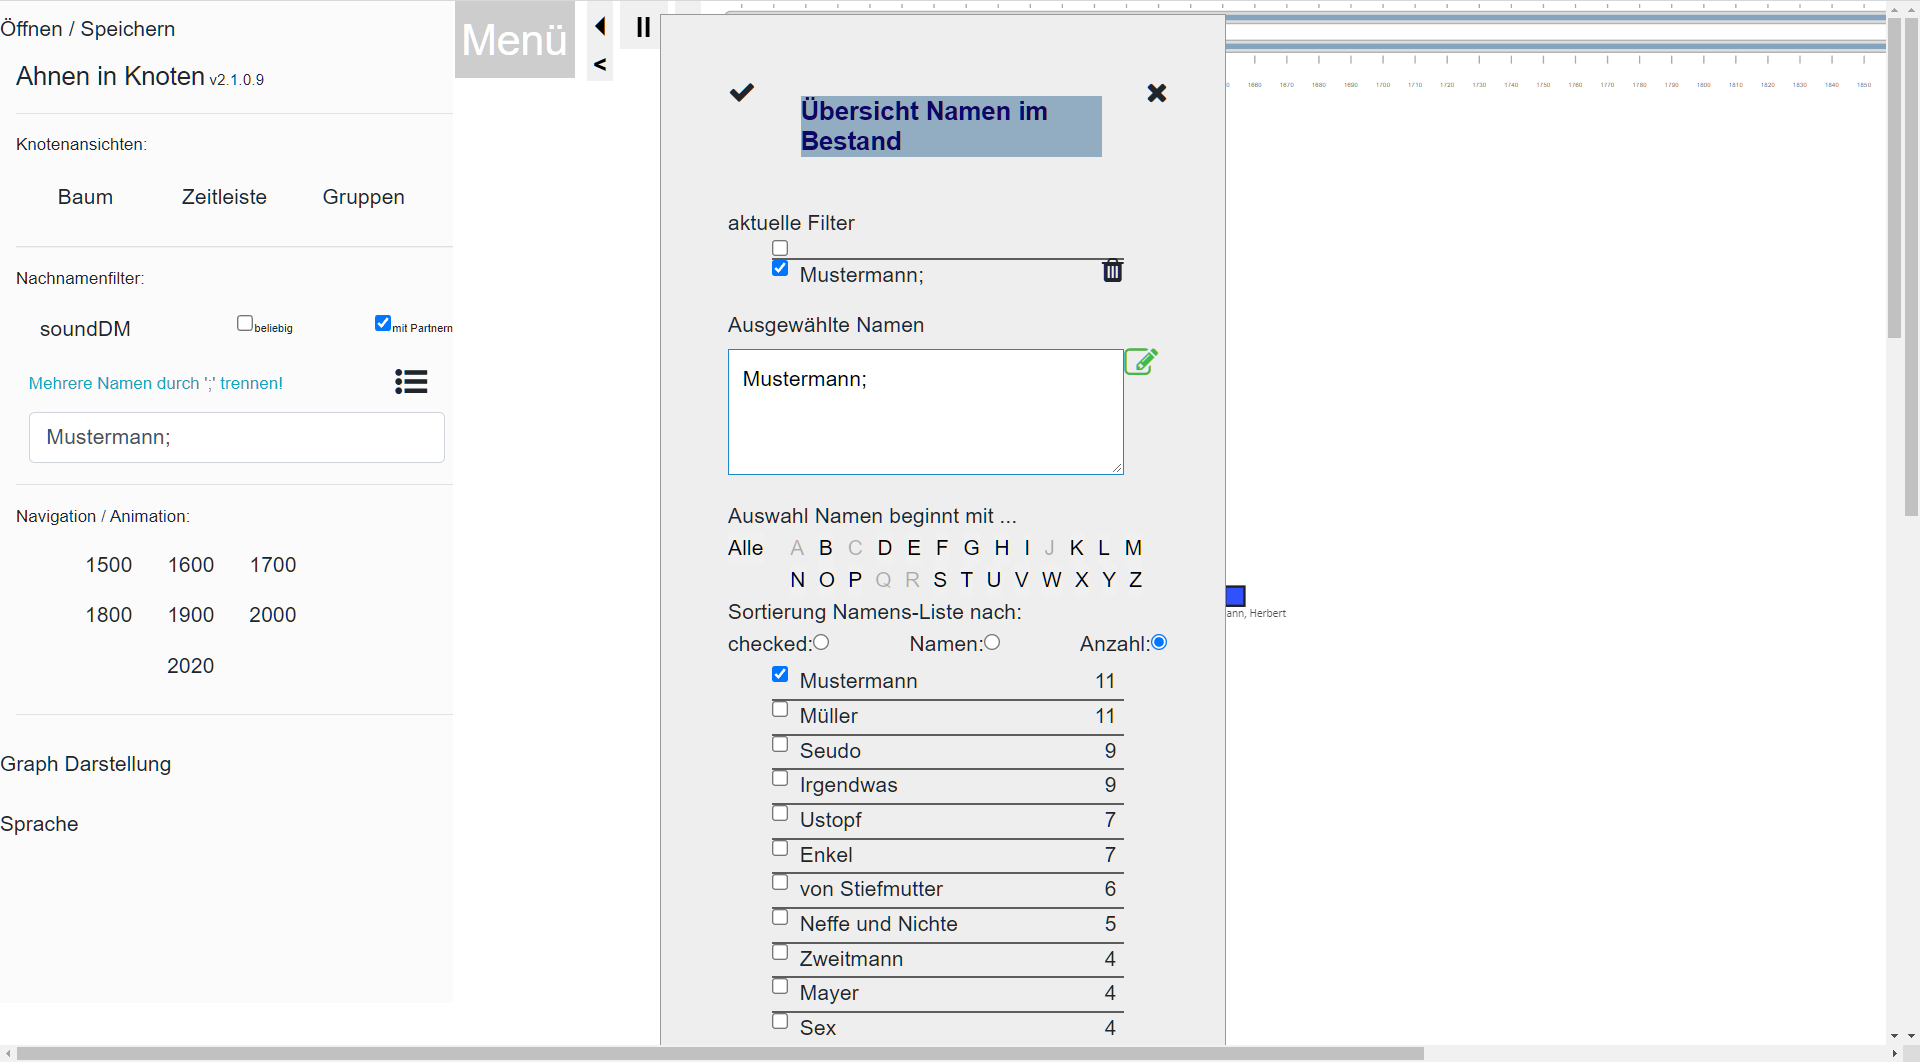Screen dimensions: 1920x1062
Task: Sort the name list by Namen
Action: coord(992,643)
